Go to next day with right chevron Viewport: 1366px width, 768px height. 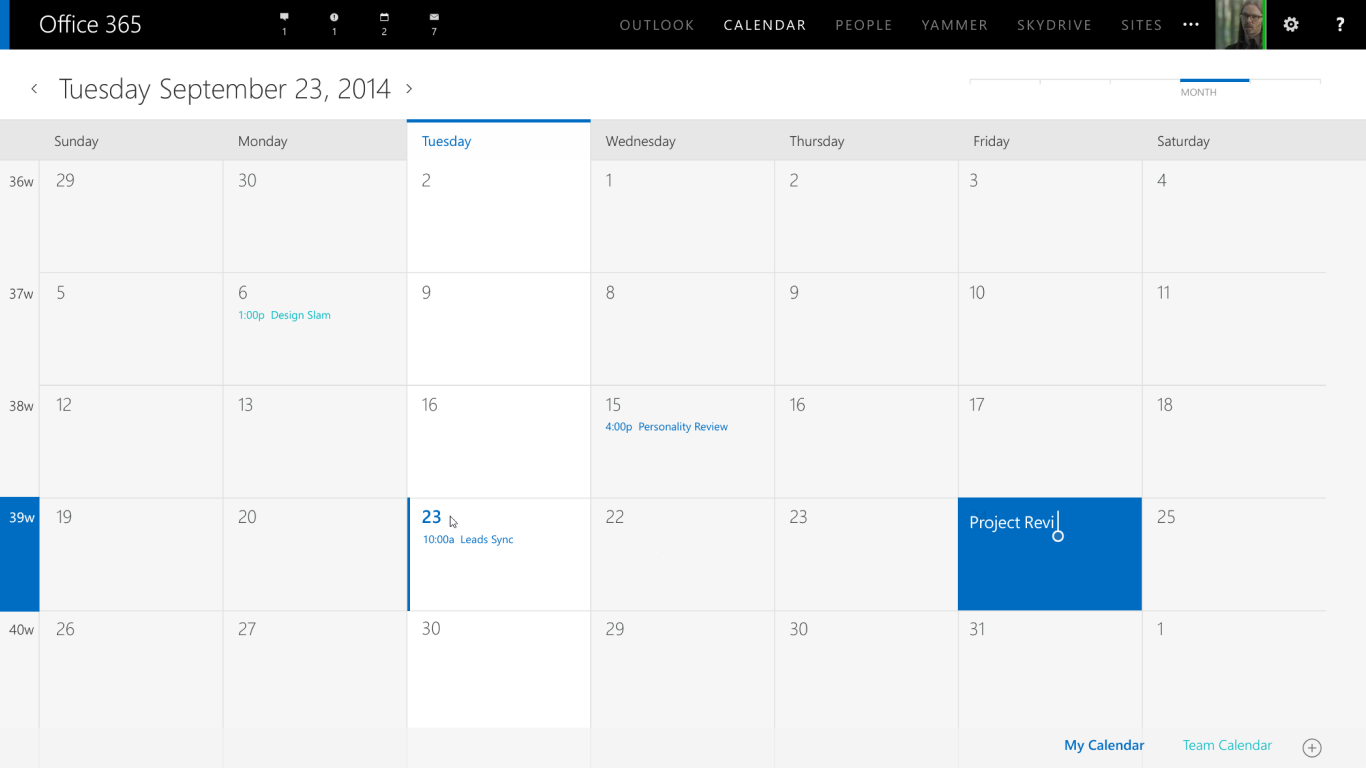[x=409, y=89]
